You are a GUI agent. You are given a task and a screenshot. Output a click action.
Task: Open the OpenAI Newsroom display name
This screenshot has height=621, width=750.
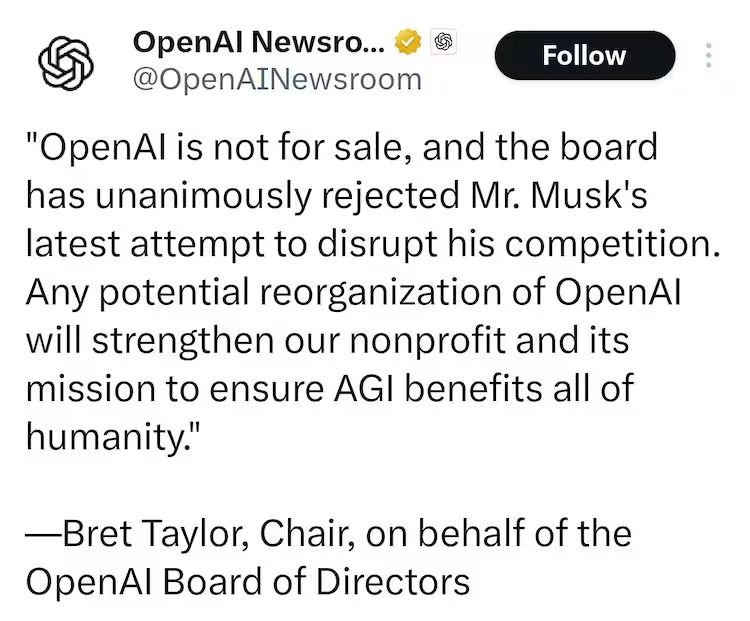[x=257, y=43]
